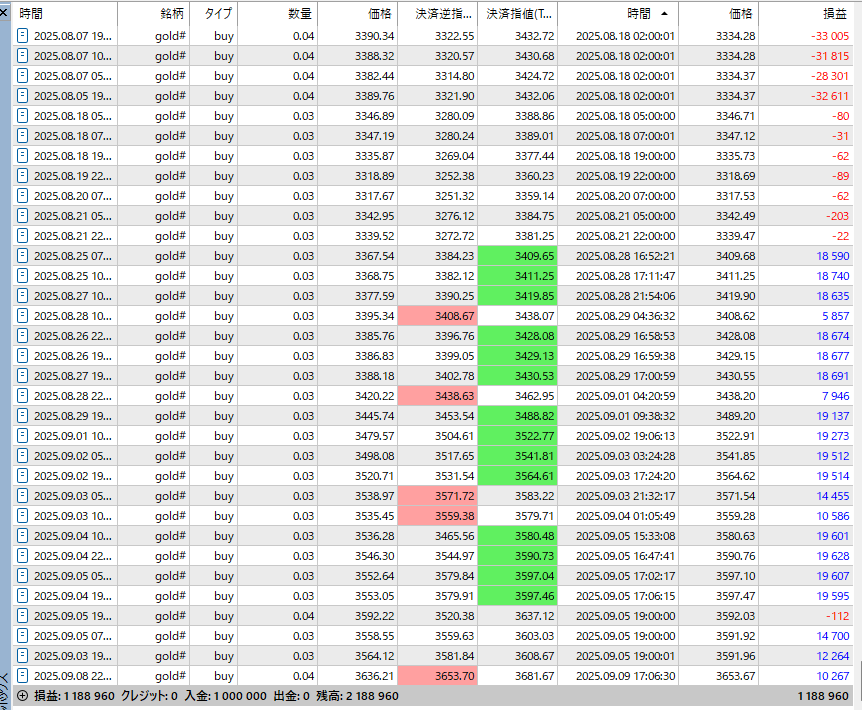The height and width of the screenshot is (710, 862).
Task: Sort by the 損益 column header
Action: [806, 14]
